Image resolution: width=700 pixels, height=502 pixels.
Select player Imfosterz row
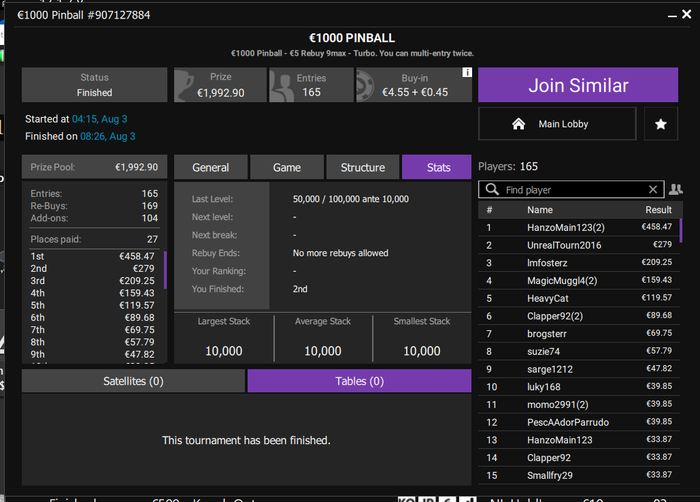coord(579,263)
